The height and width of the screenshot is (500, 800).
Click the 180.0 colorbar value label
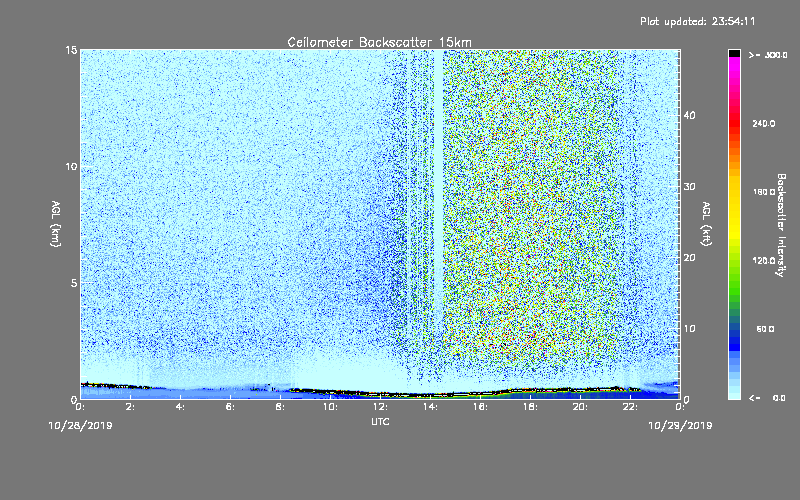click(x=764, y=192)
